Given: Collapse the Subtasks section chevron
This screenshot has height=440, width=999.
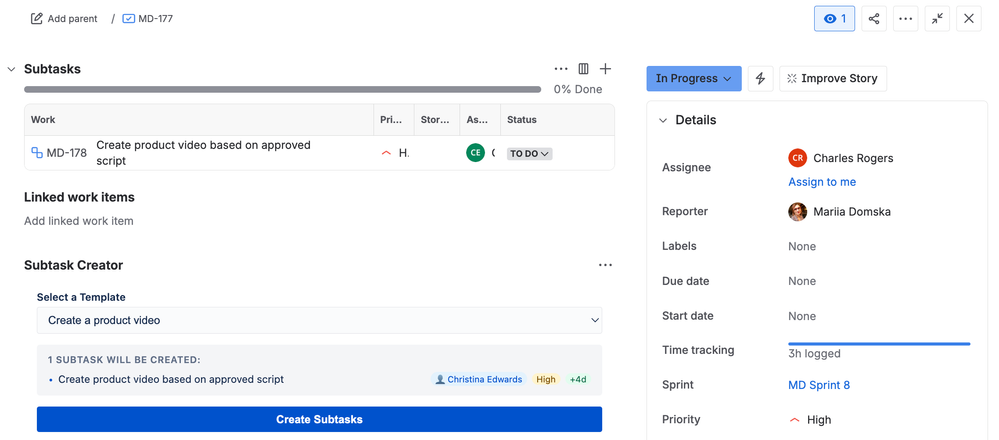Looking at the screenshot, I should tap(11, 69).
